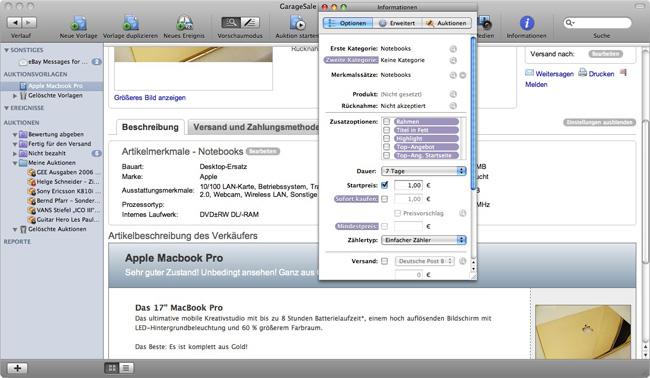Click the Einstellungen ausblenden button

click(599, 122)
